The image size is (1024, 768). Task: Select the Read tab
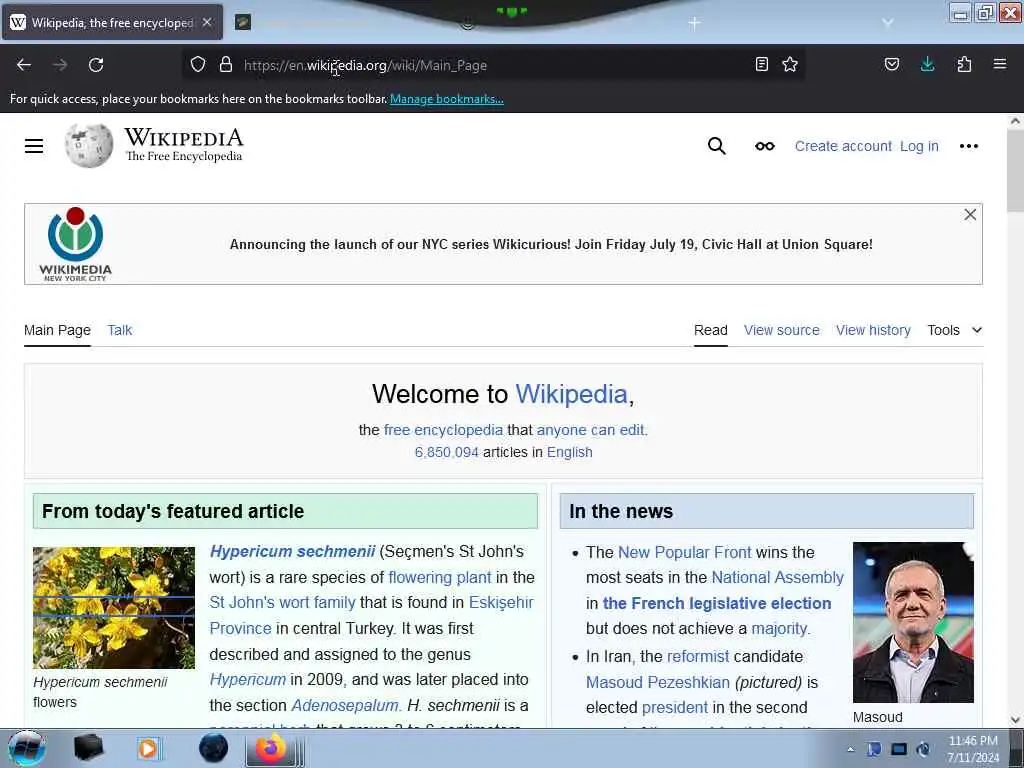coord(711,330)
